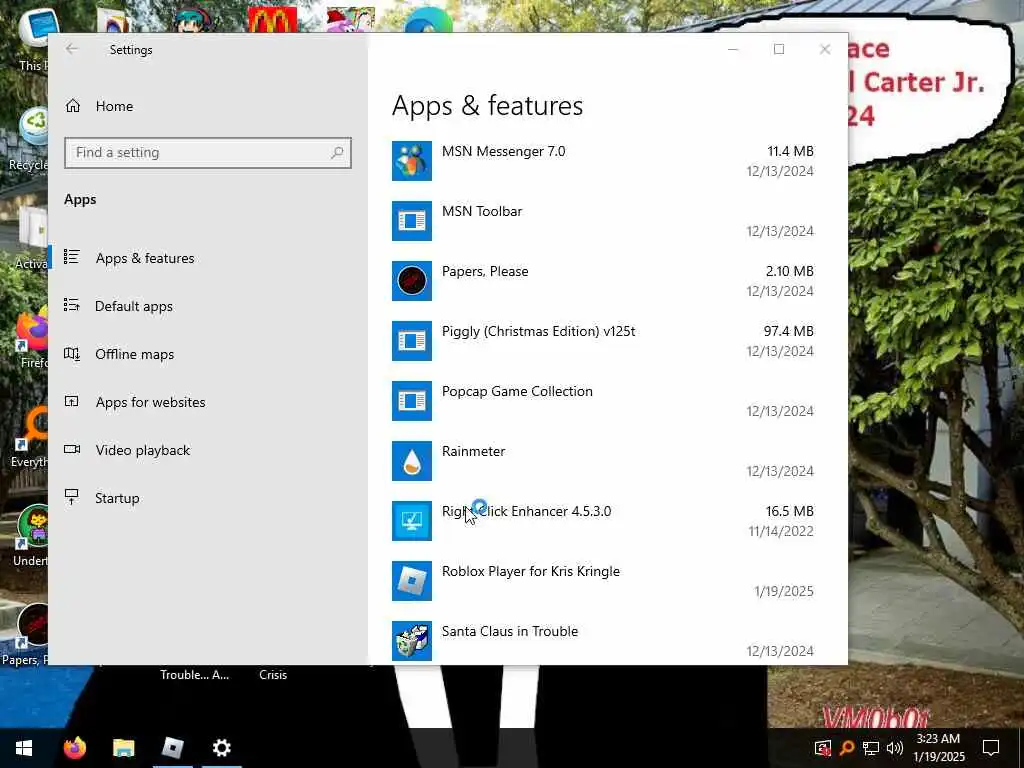Open Apps for websites page
Image resolution: width=1024 pixels, height=768 pixels.
pyautogui.click(x=208, y=402)
